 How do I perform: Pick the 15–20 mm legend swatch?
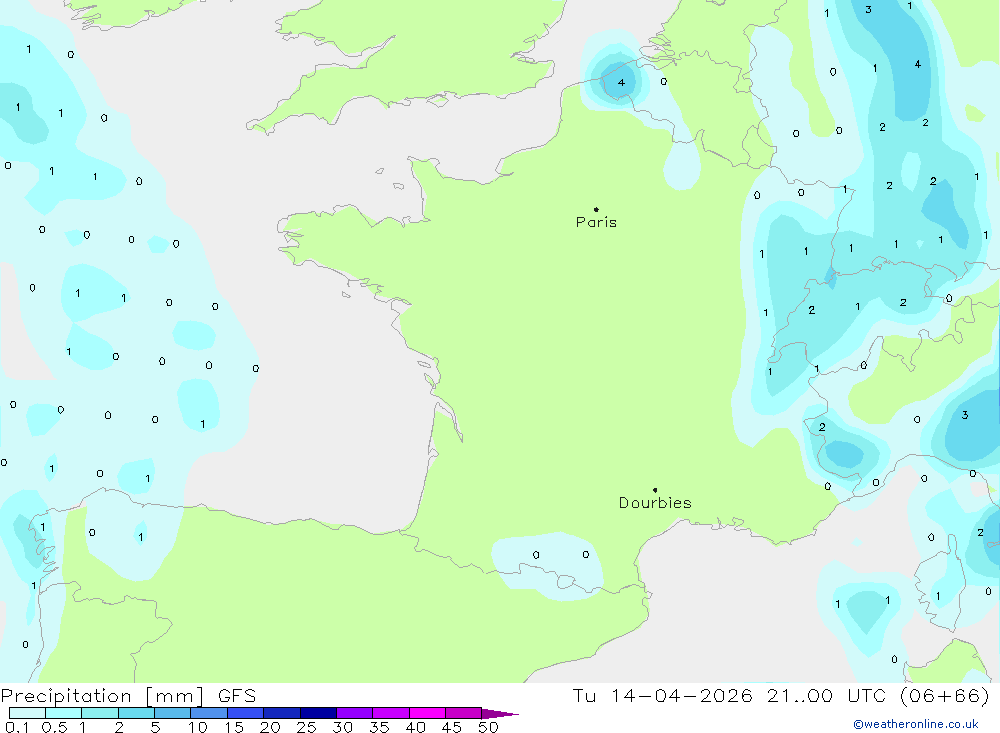click(x=246, y=713)
